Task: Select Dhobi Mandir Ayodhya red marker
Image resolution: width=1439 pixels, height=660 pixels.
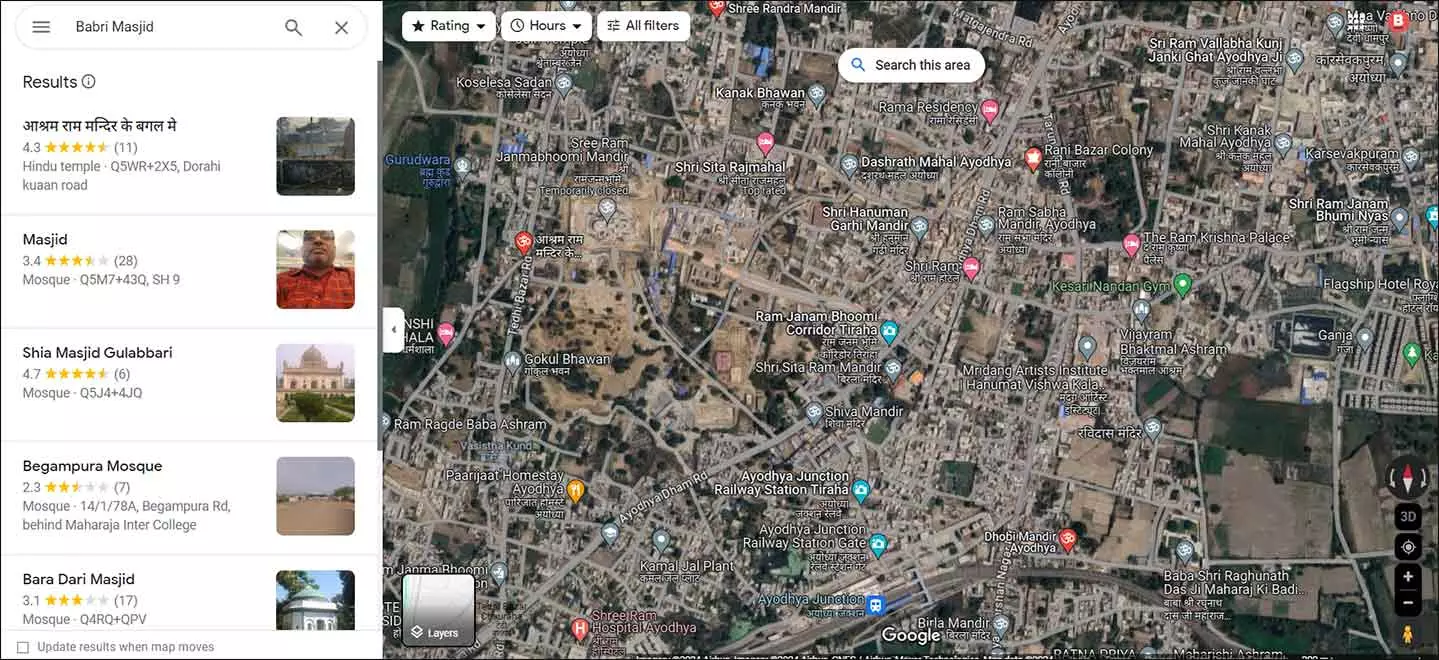Action: [1067, 540]
